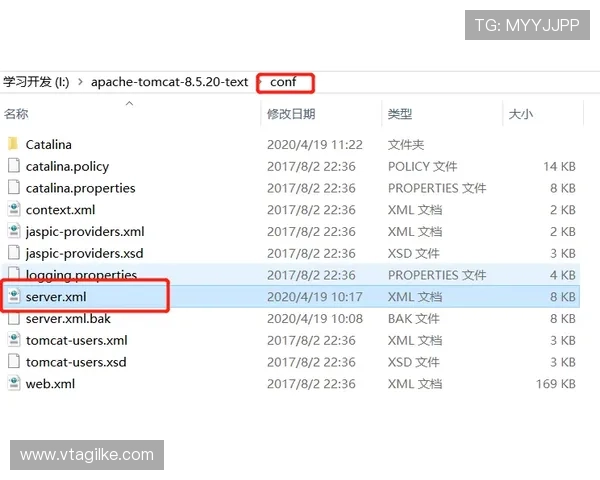The width and height of the screenshot is (600, 480).
Task: Click the web.xml file icon
Action: point(14,384)
